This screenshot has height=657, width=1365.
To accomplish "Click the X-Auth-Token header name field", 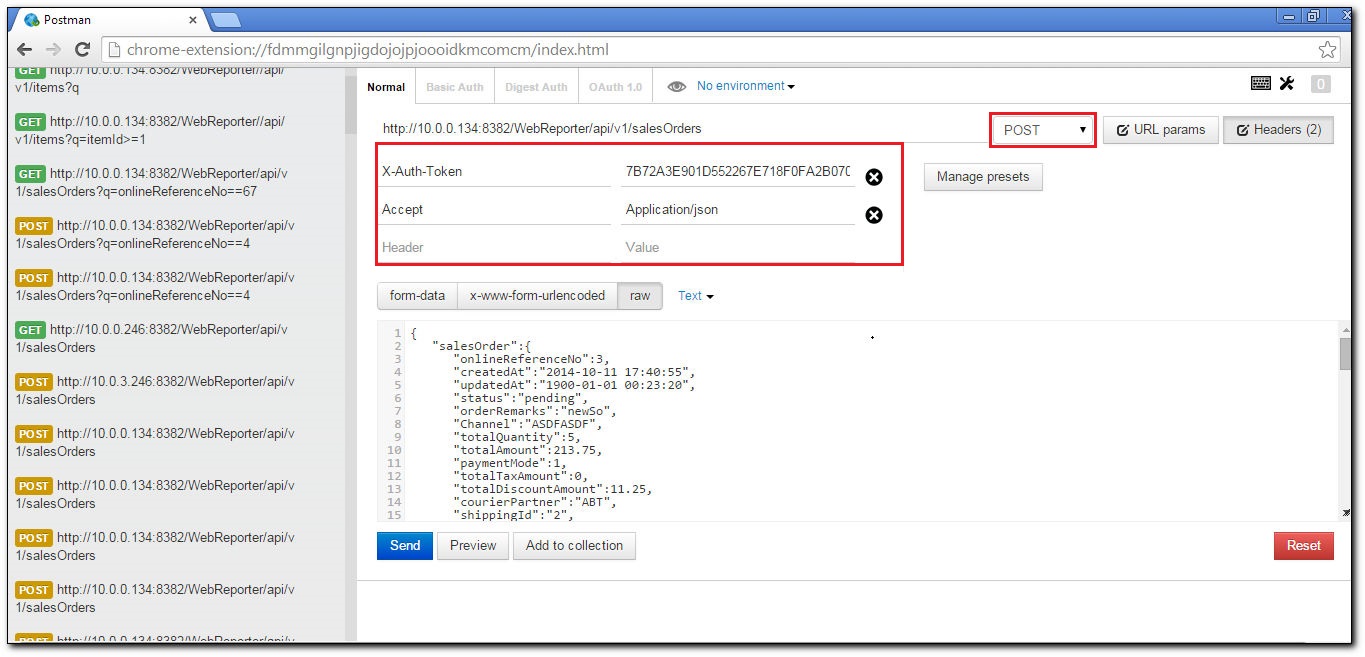I will (494, 172).
